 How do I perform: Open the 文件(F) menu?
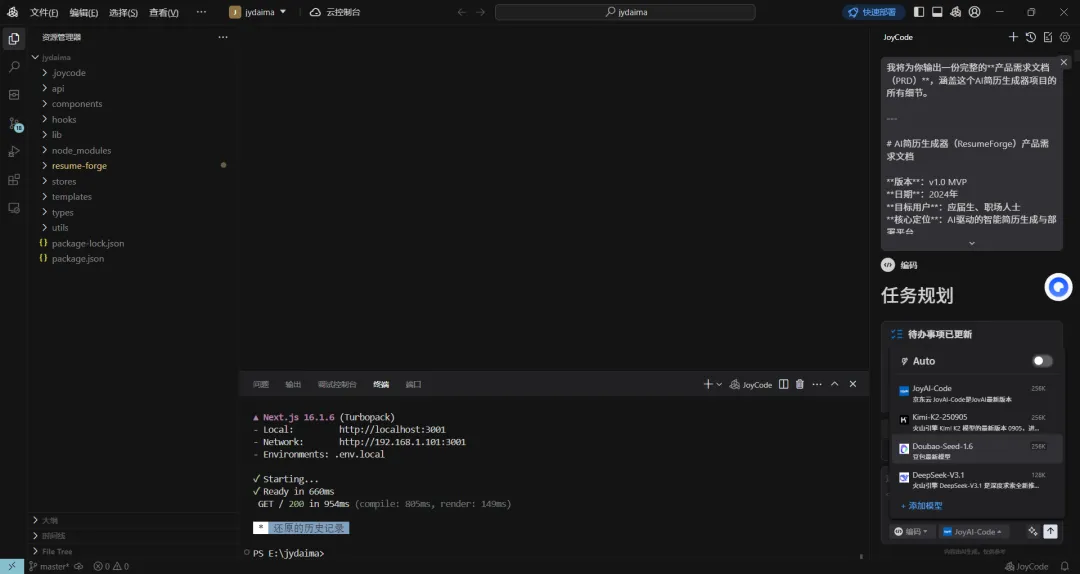[44, 12]
